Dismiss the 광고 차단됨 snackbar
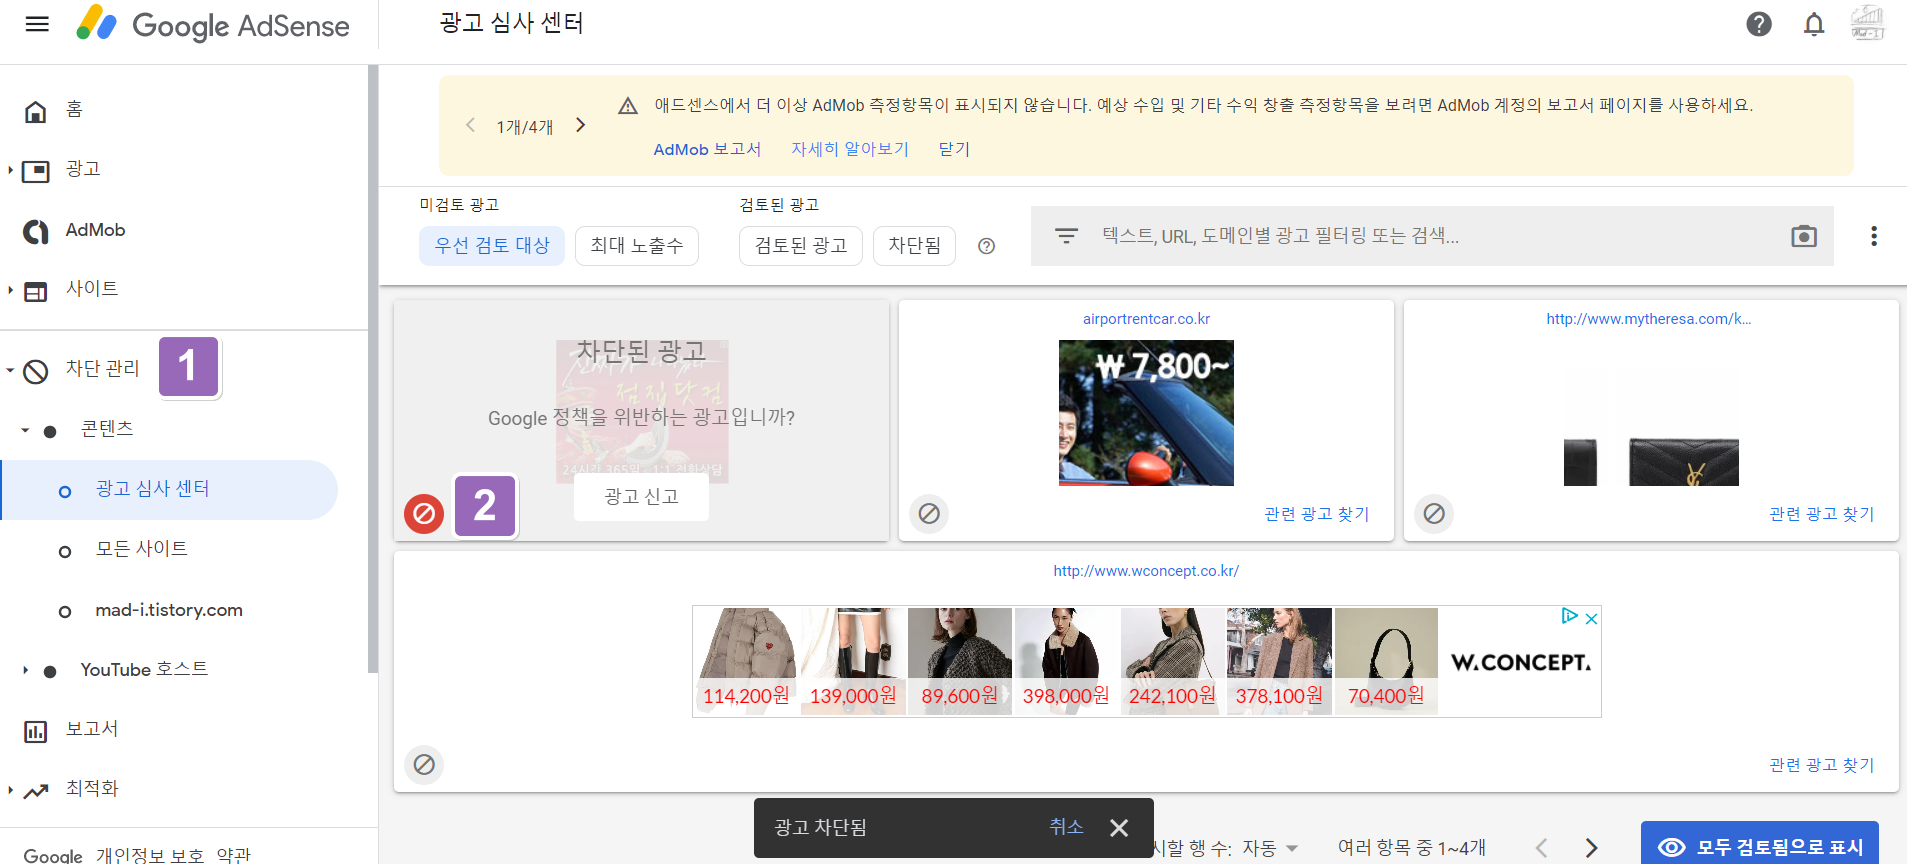Screen dimensions: 1907x864 pos(1119,828)
